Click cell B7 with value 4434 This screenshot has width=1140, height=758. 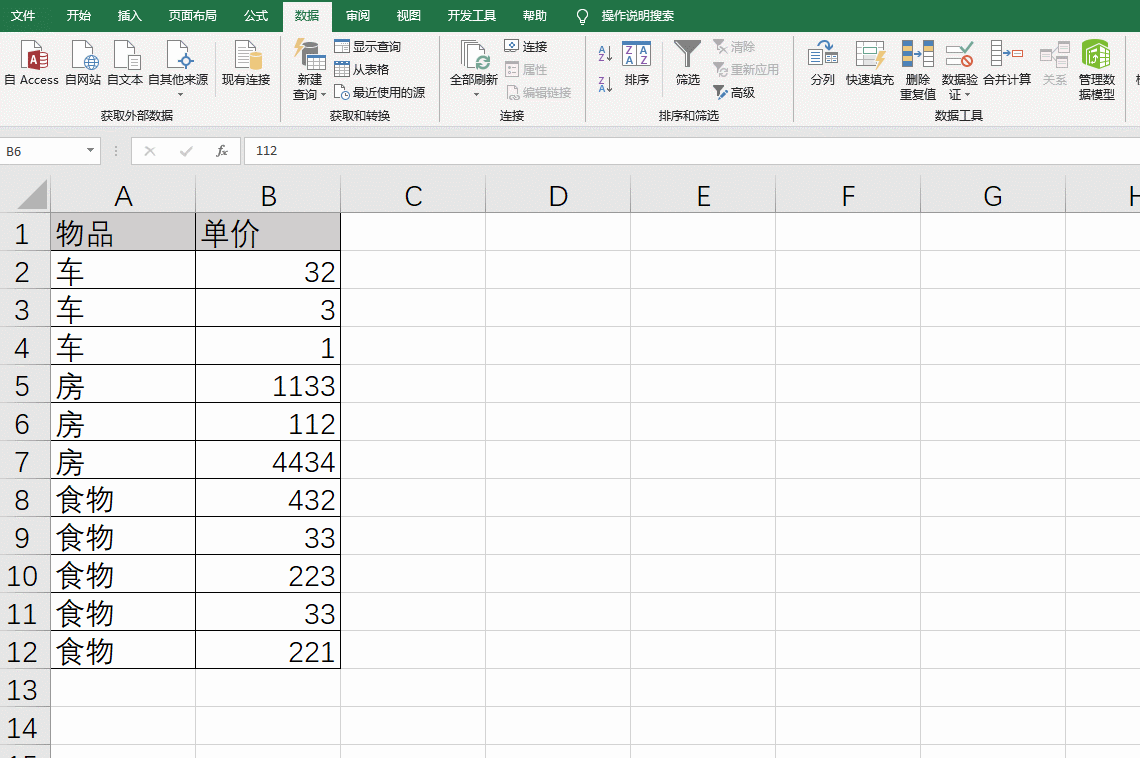pyautogui.click(x=268, y=461)
